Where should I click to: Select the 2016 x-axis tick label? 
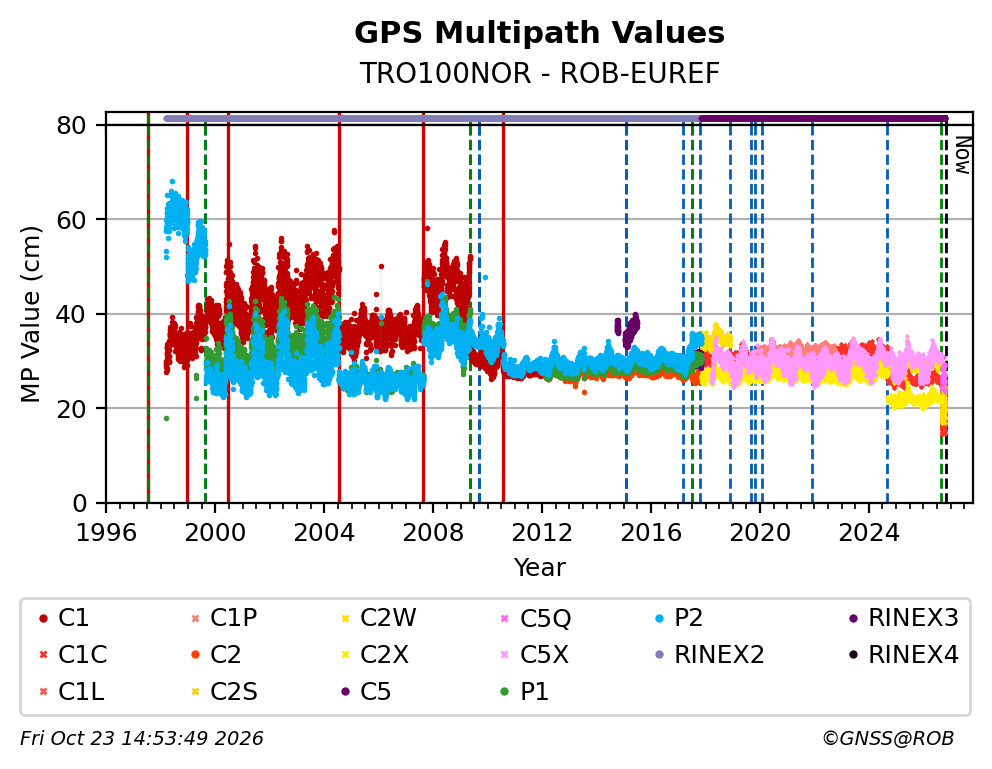point(651,532)
